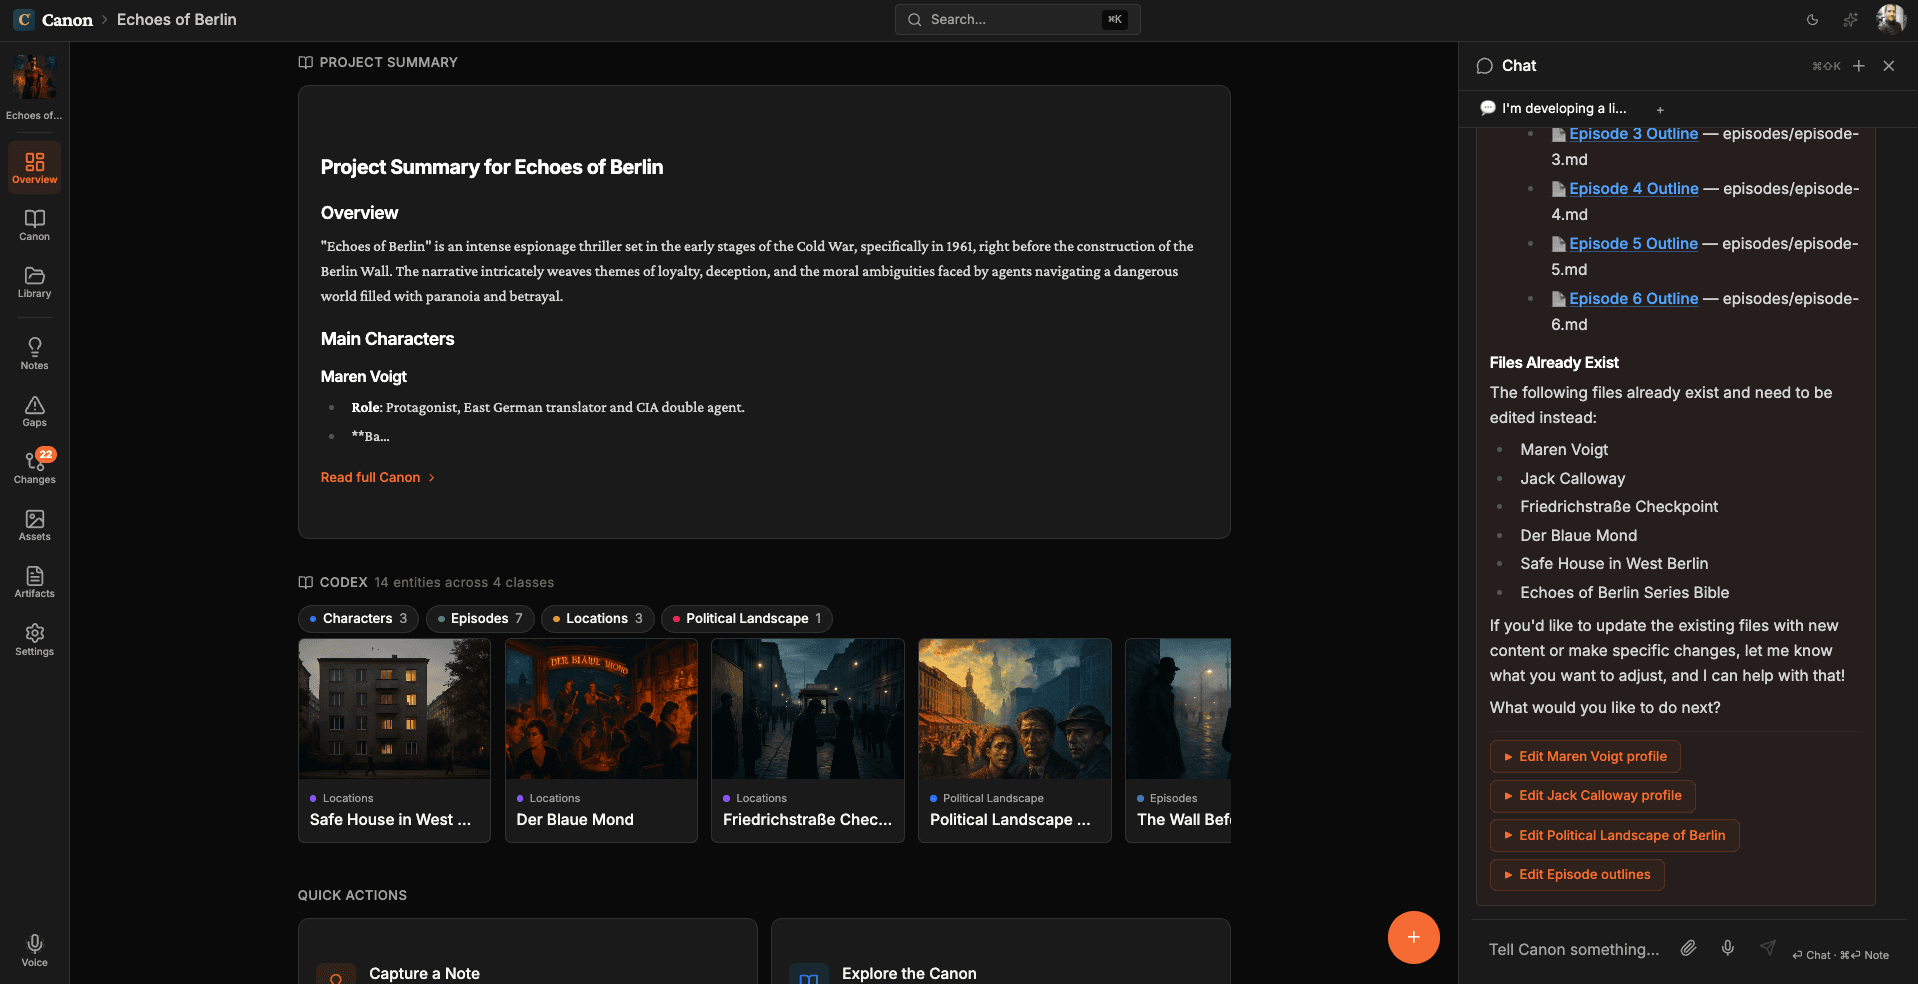Screen dimensions: 1918x984
Task: Close the Chat panel
Action: [1889, 66]
